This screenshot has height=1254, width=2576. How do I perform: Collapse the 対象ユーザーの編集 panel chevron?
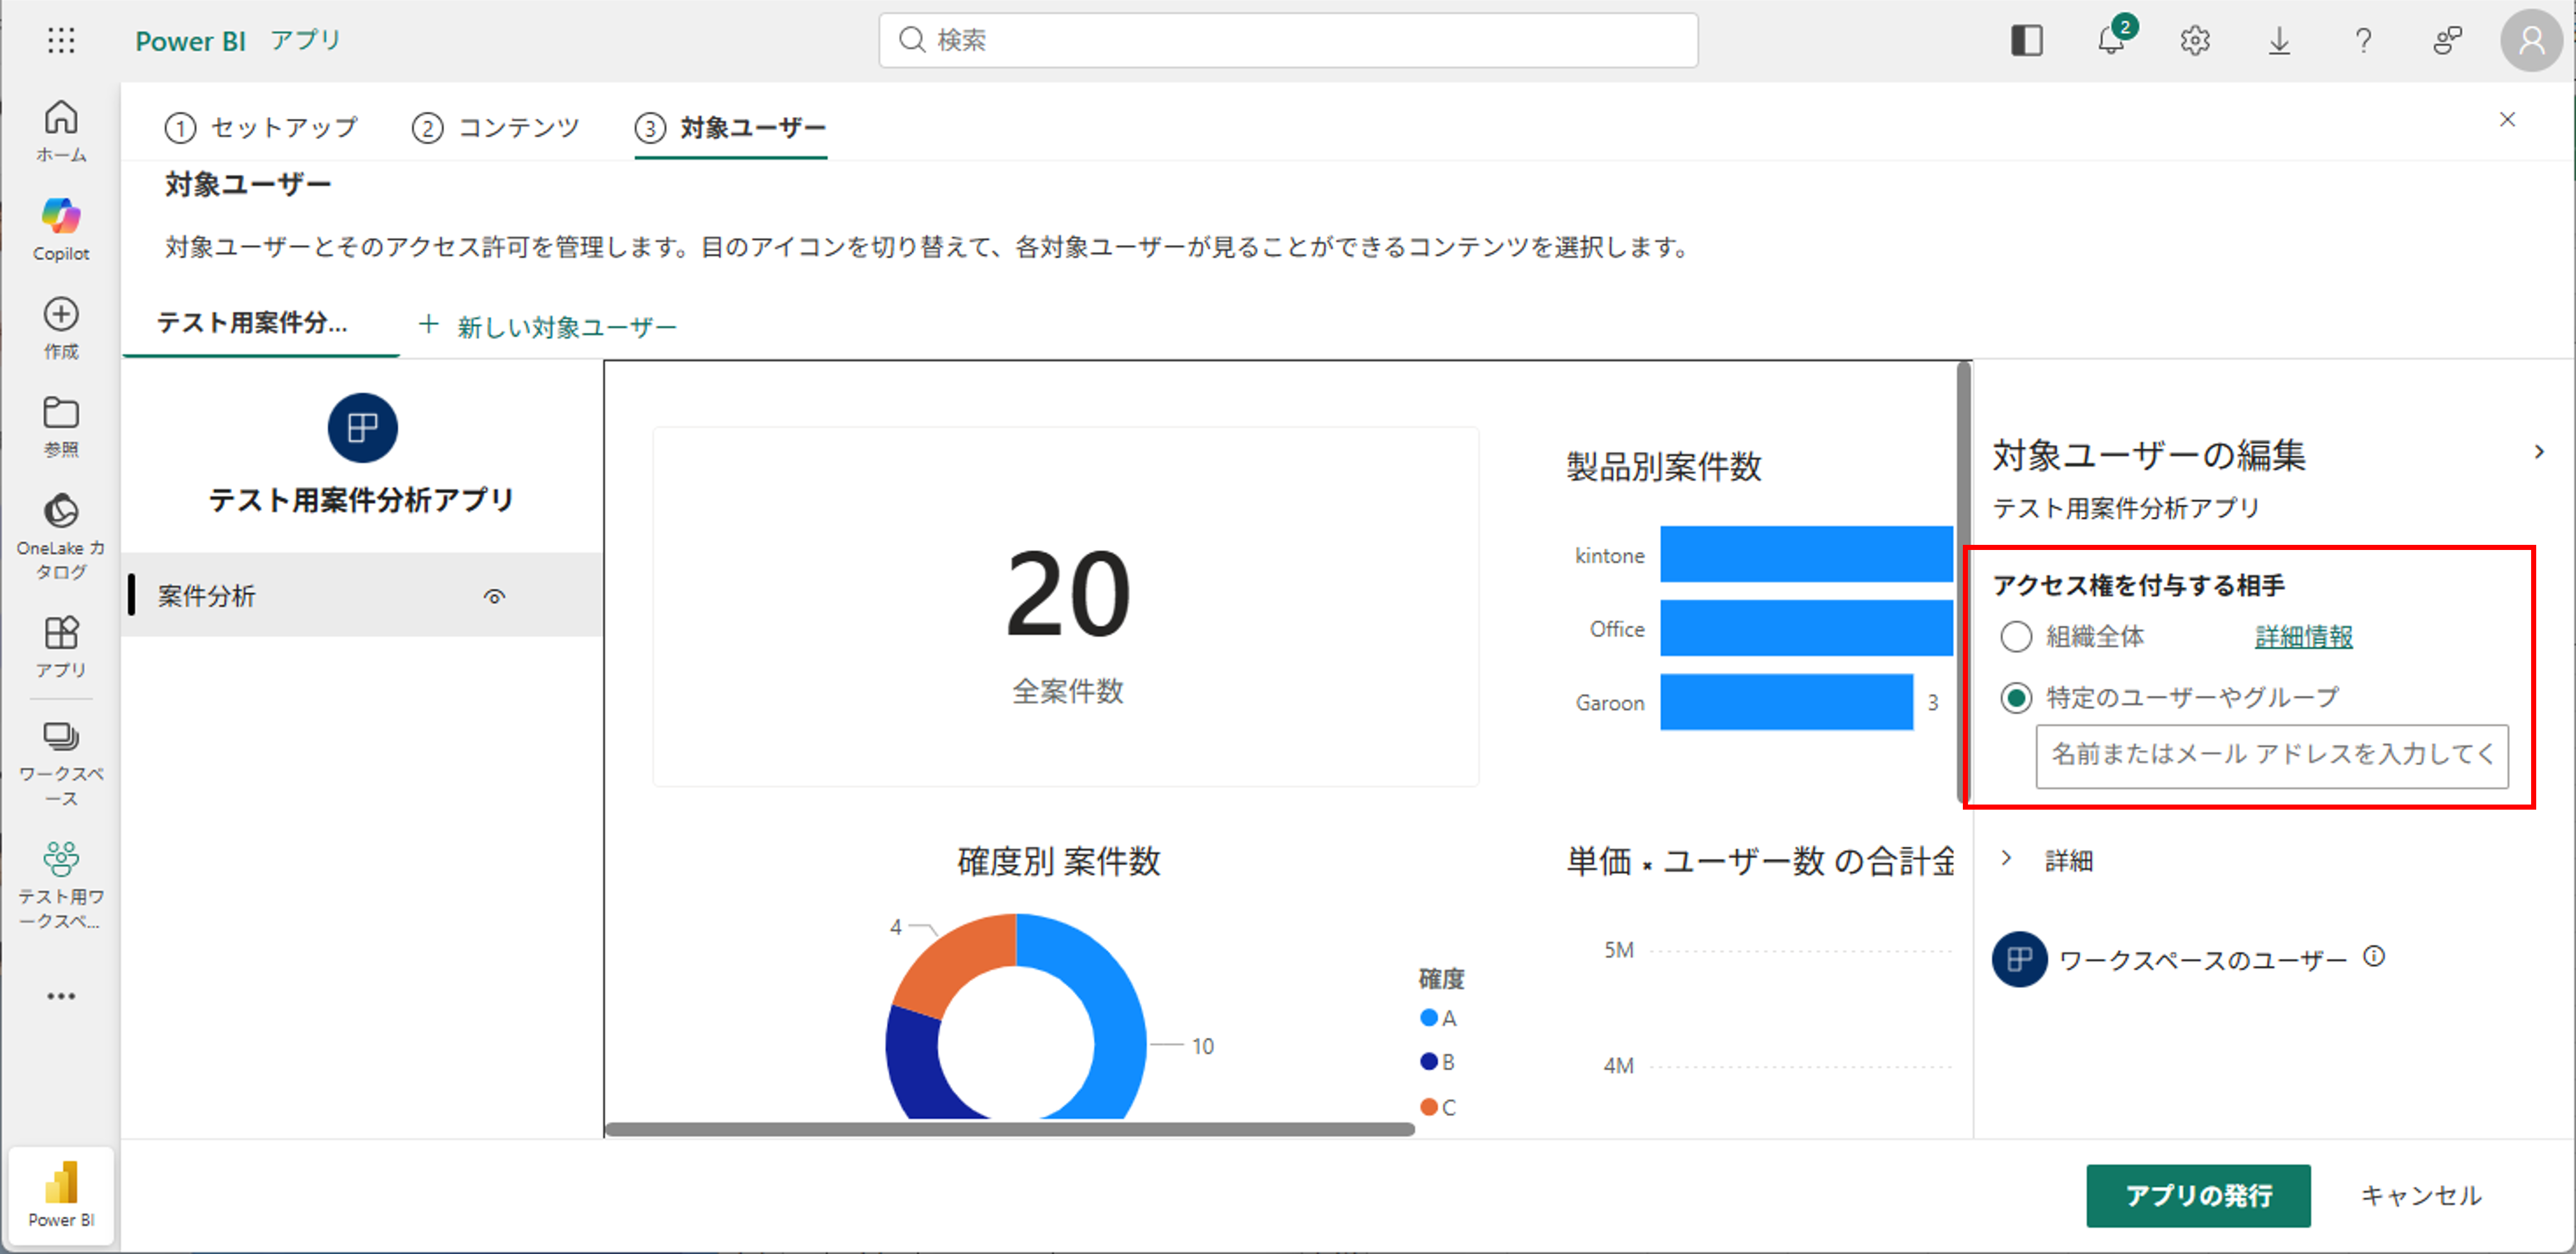(x=2538, y=453)
